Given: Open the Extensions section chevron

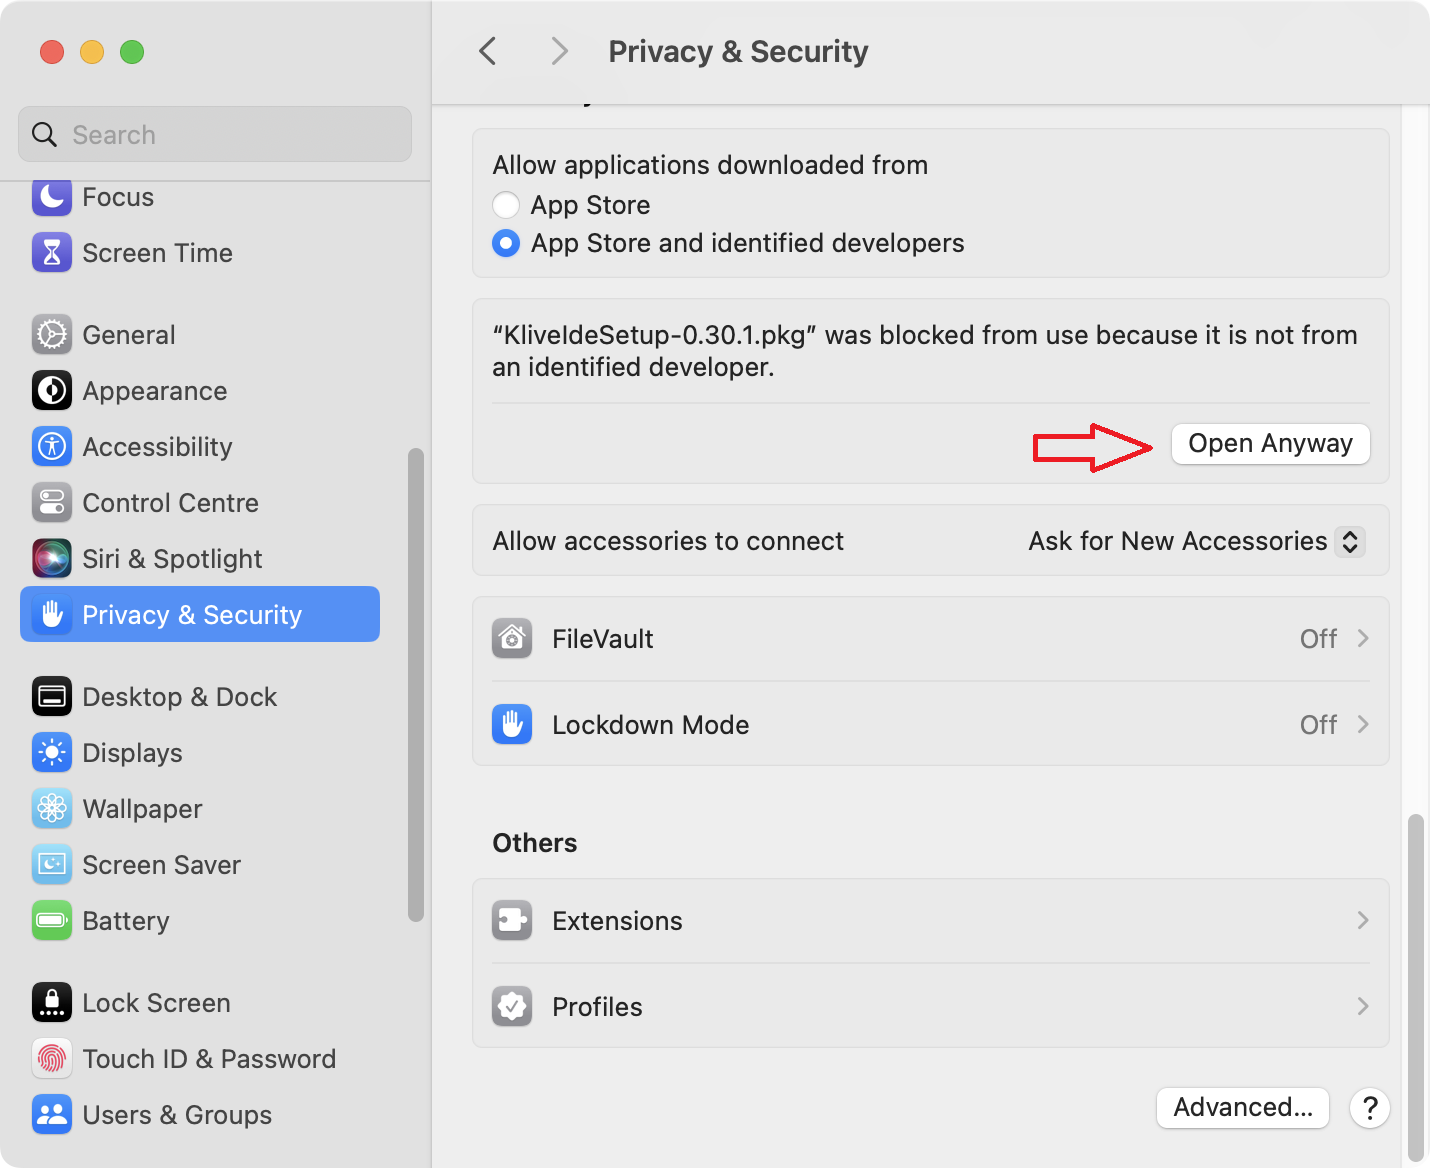Looking at the screenshot, I should click(x=1363, y=920).
